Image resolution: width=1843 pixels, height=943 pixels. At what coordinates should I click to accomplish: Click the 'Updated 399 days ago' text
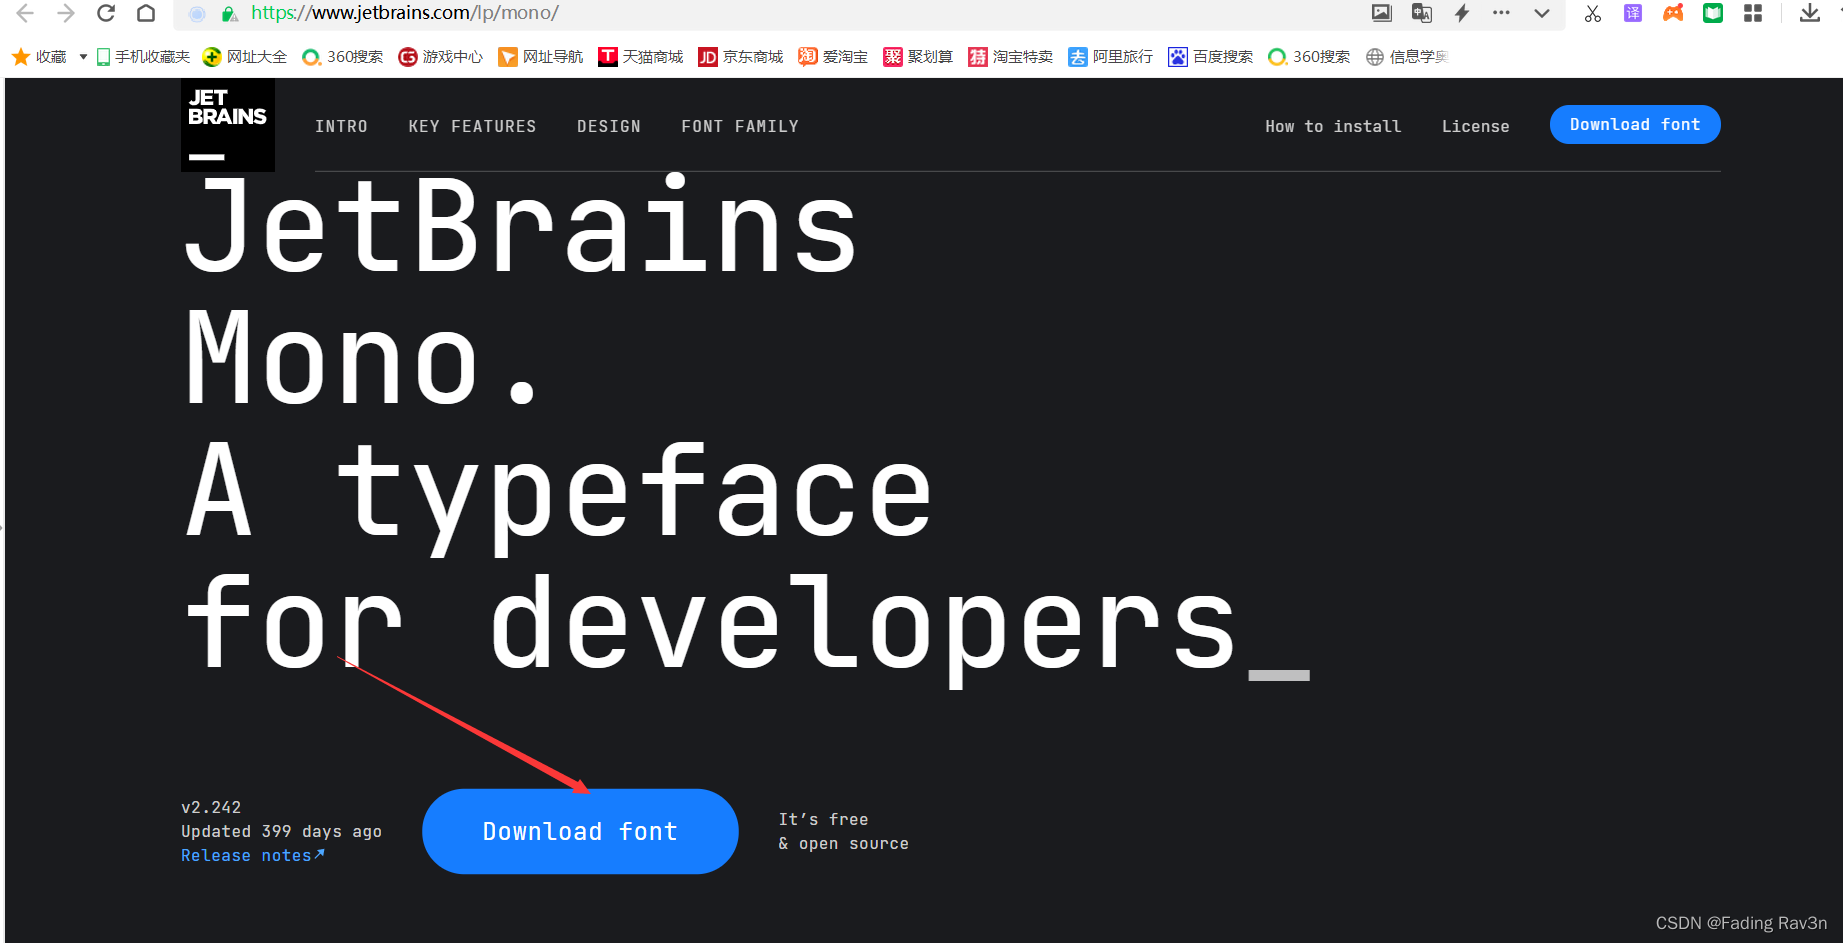coord(281,831)
